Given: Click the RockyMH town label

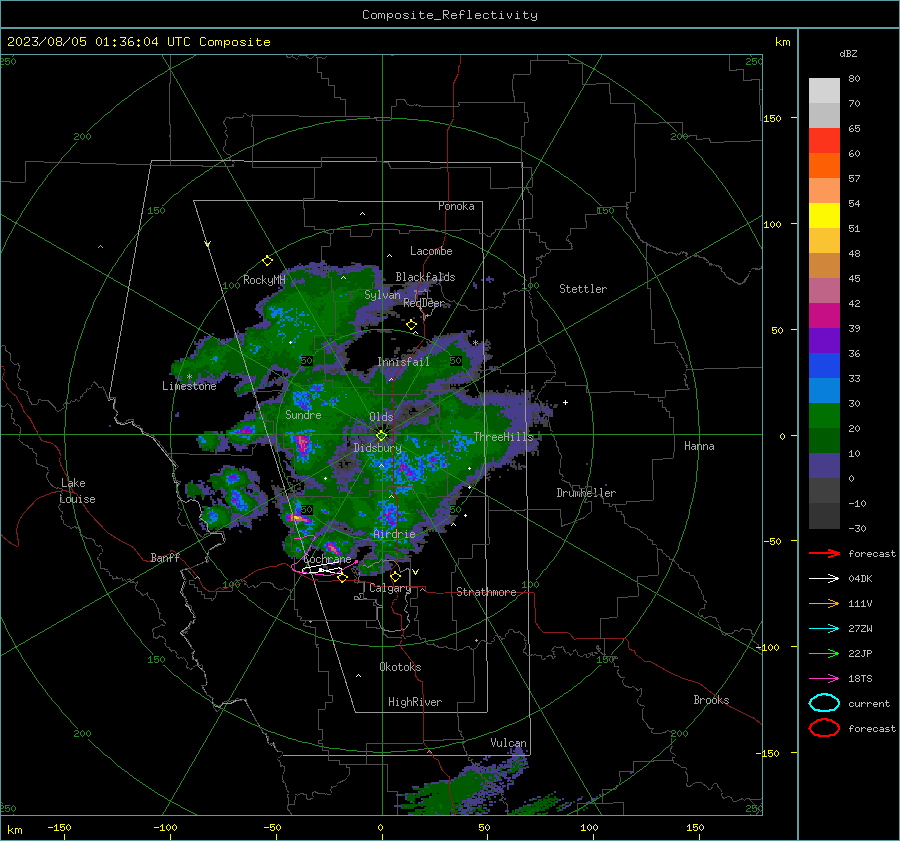Looking at the screenshot, I should pos(264,280).
